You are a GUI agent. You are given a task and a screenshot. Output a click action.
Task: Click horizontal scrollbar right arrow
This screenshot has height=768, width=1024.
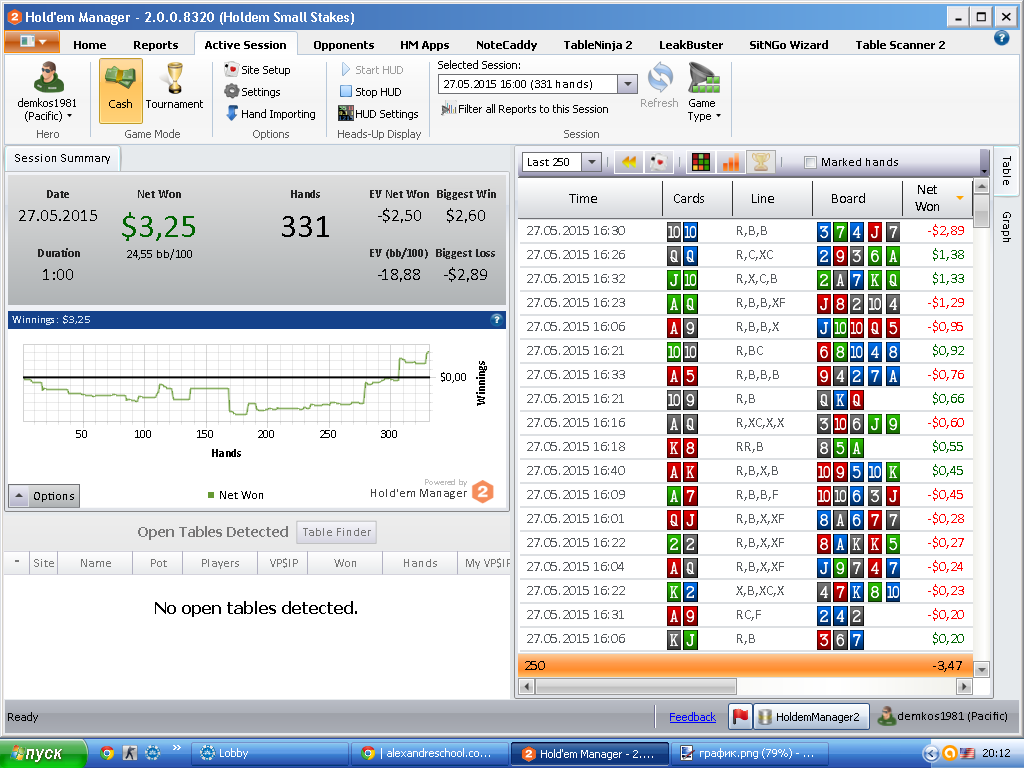964,686
